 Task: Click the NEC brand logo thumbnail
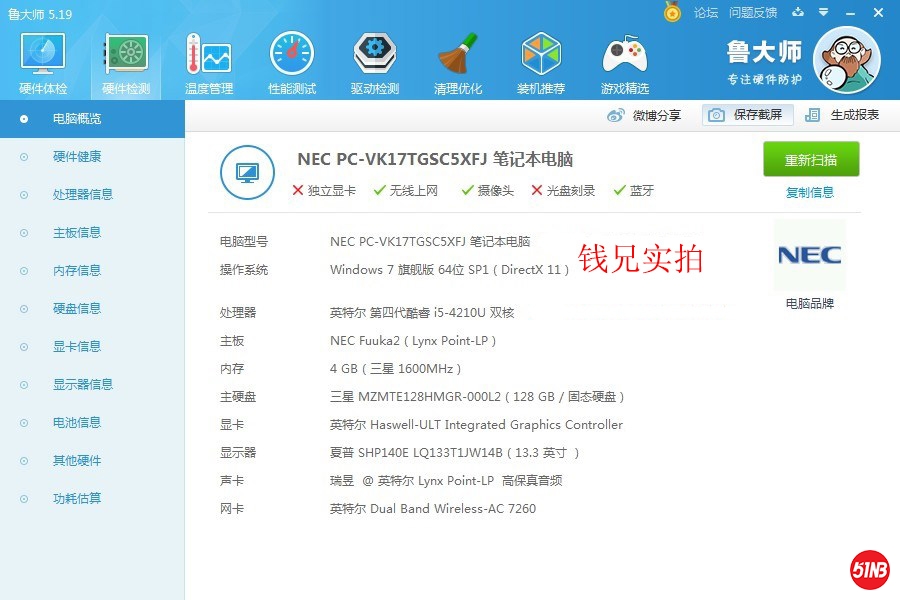[x=809, y=255]
